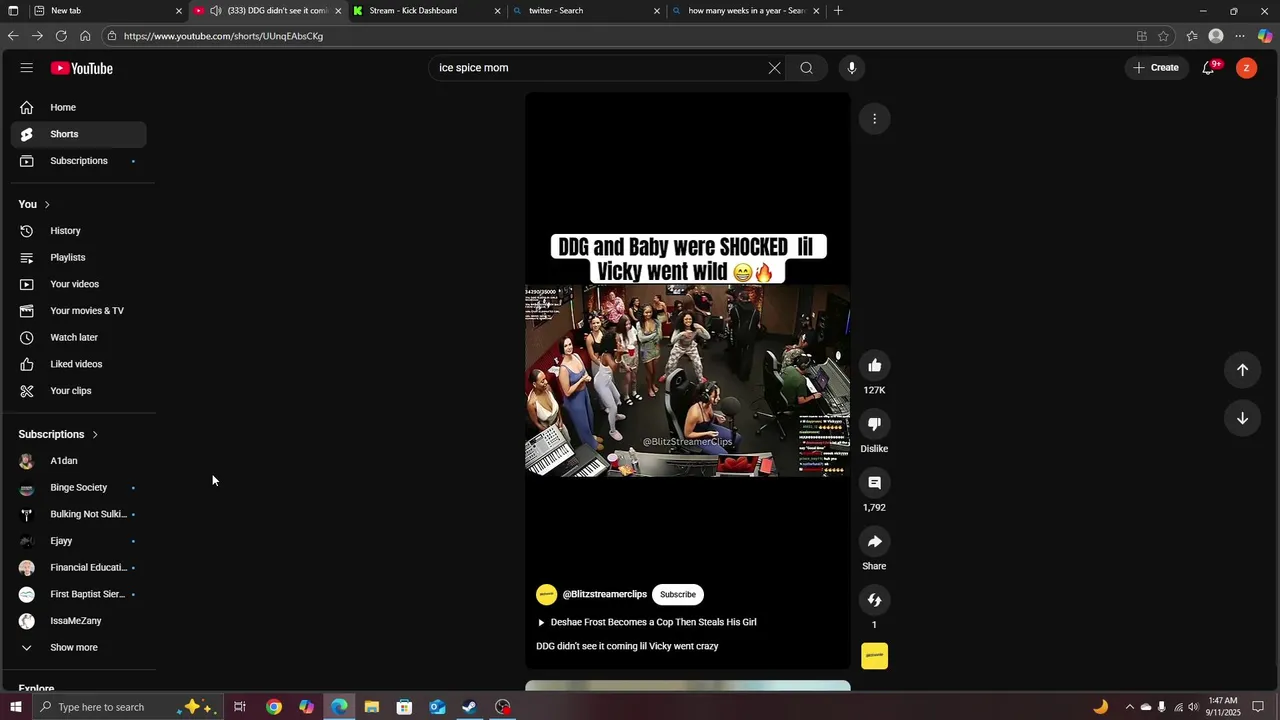Click the Create button
1280x720 pixels.
coord(1156,68)
